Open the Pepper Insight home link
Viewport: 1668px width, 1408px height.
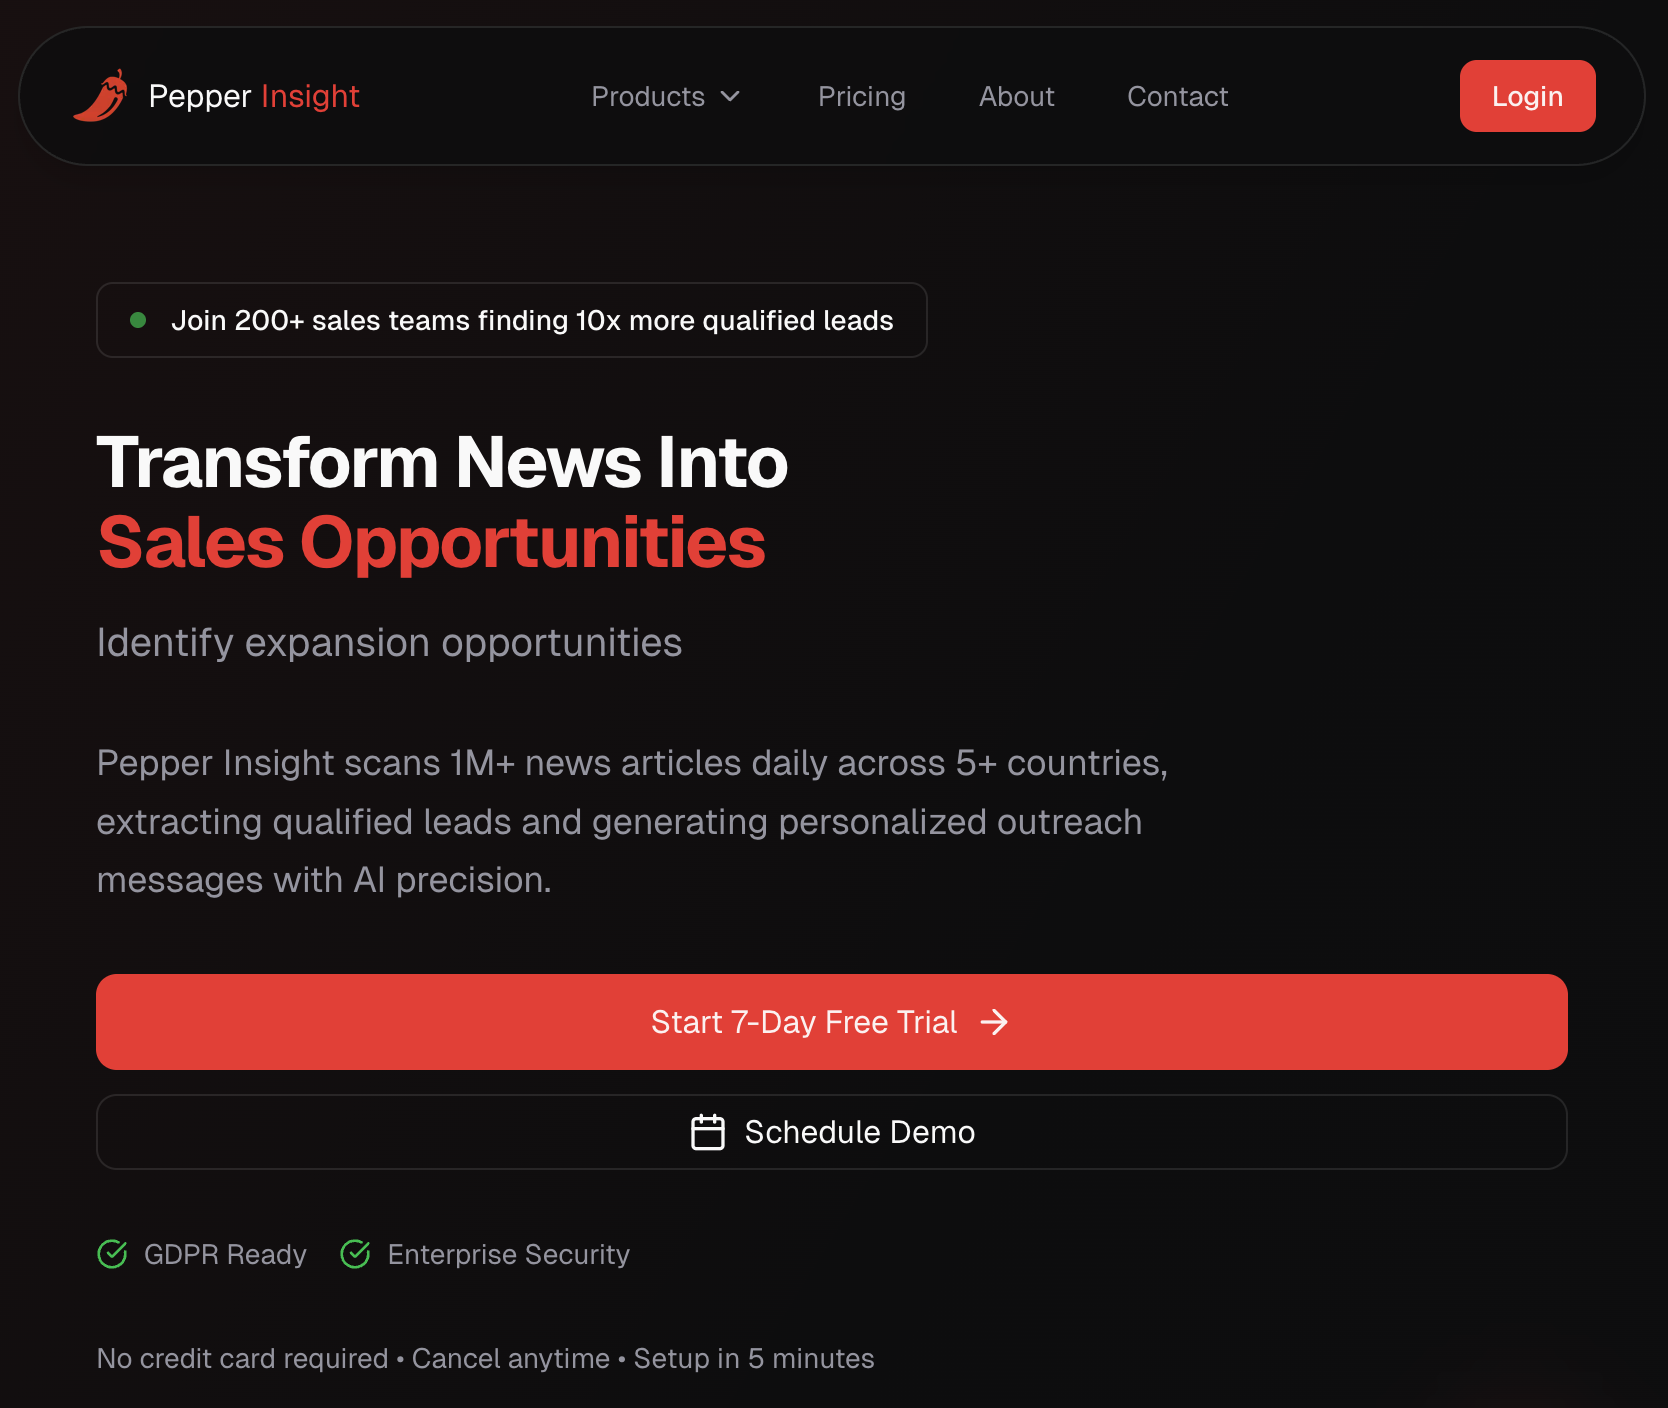point(216,96)
